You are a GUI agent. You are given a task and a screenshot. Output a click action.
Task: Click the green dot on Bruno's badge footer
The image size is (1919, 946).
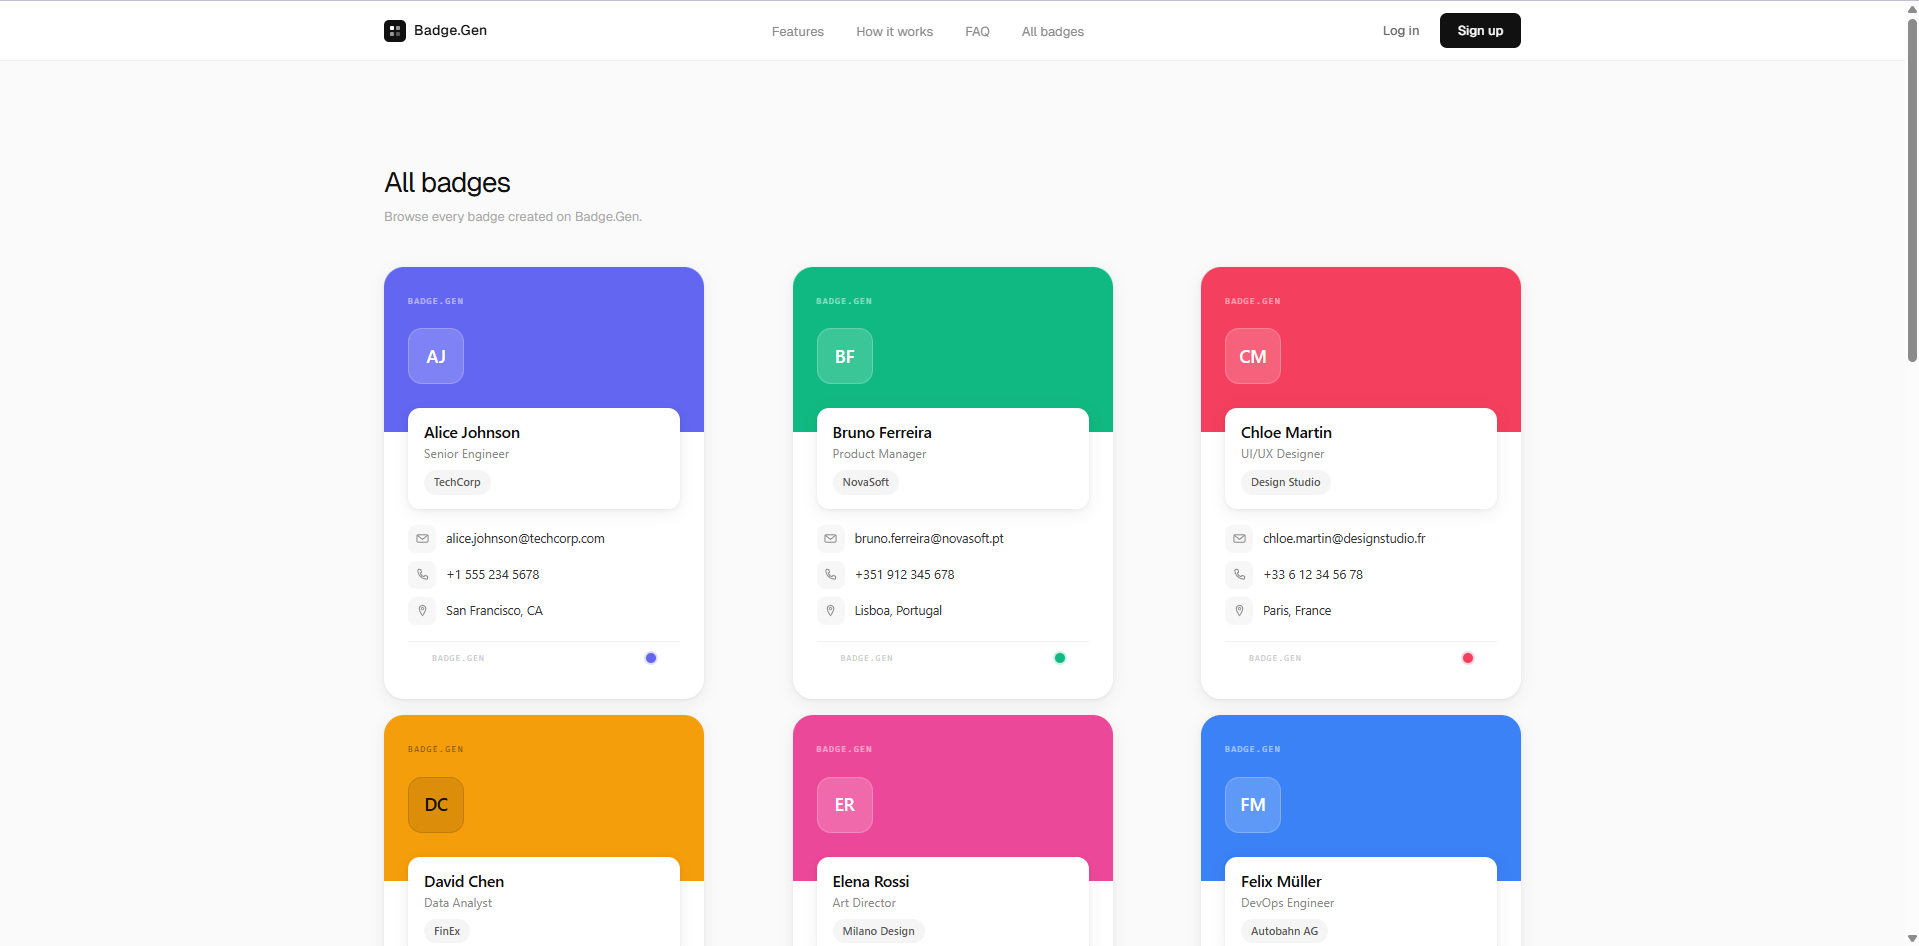pos(1060,658)
